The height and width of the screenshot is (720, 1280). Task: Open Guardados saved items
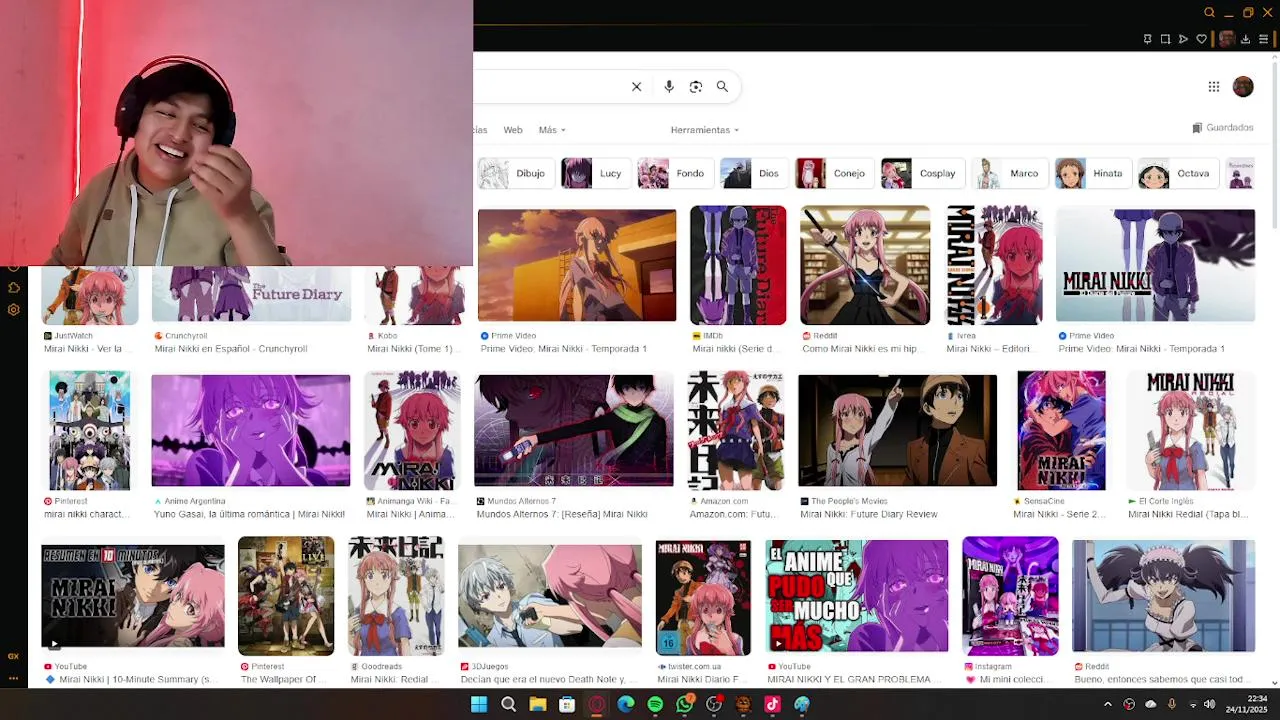[x=1223, y=128]
